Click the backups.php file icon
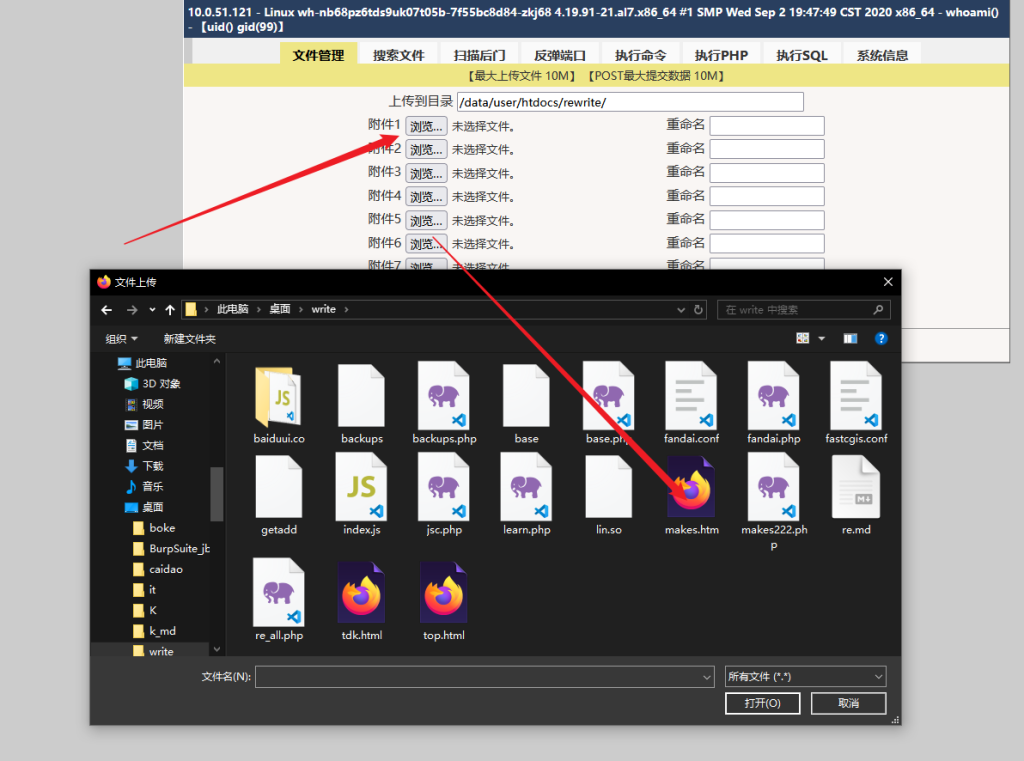The image size is (1024, 761). (x=443, y=399)
